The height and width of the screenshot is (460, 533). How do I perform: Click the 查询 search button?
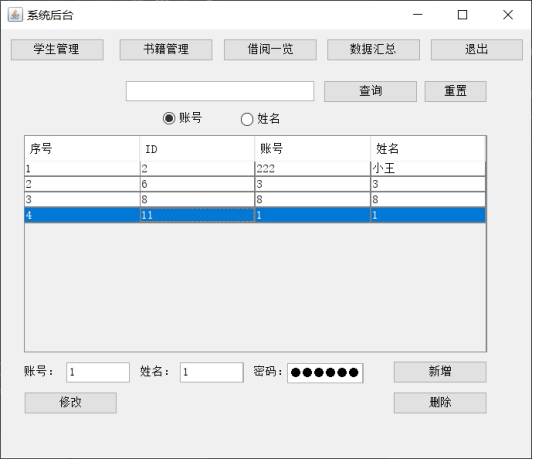(x=371, y=91)
